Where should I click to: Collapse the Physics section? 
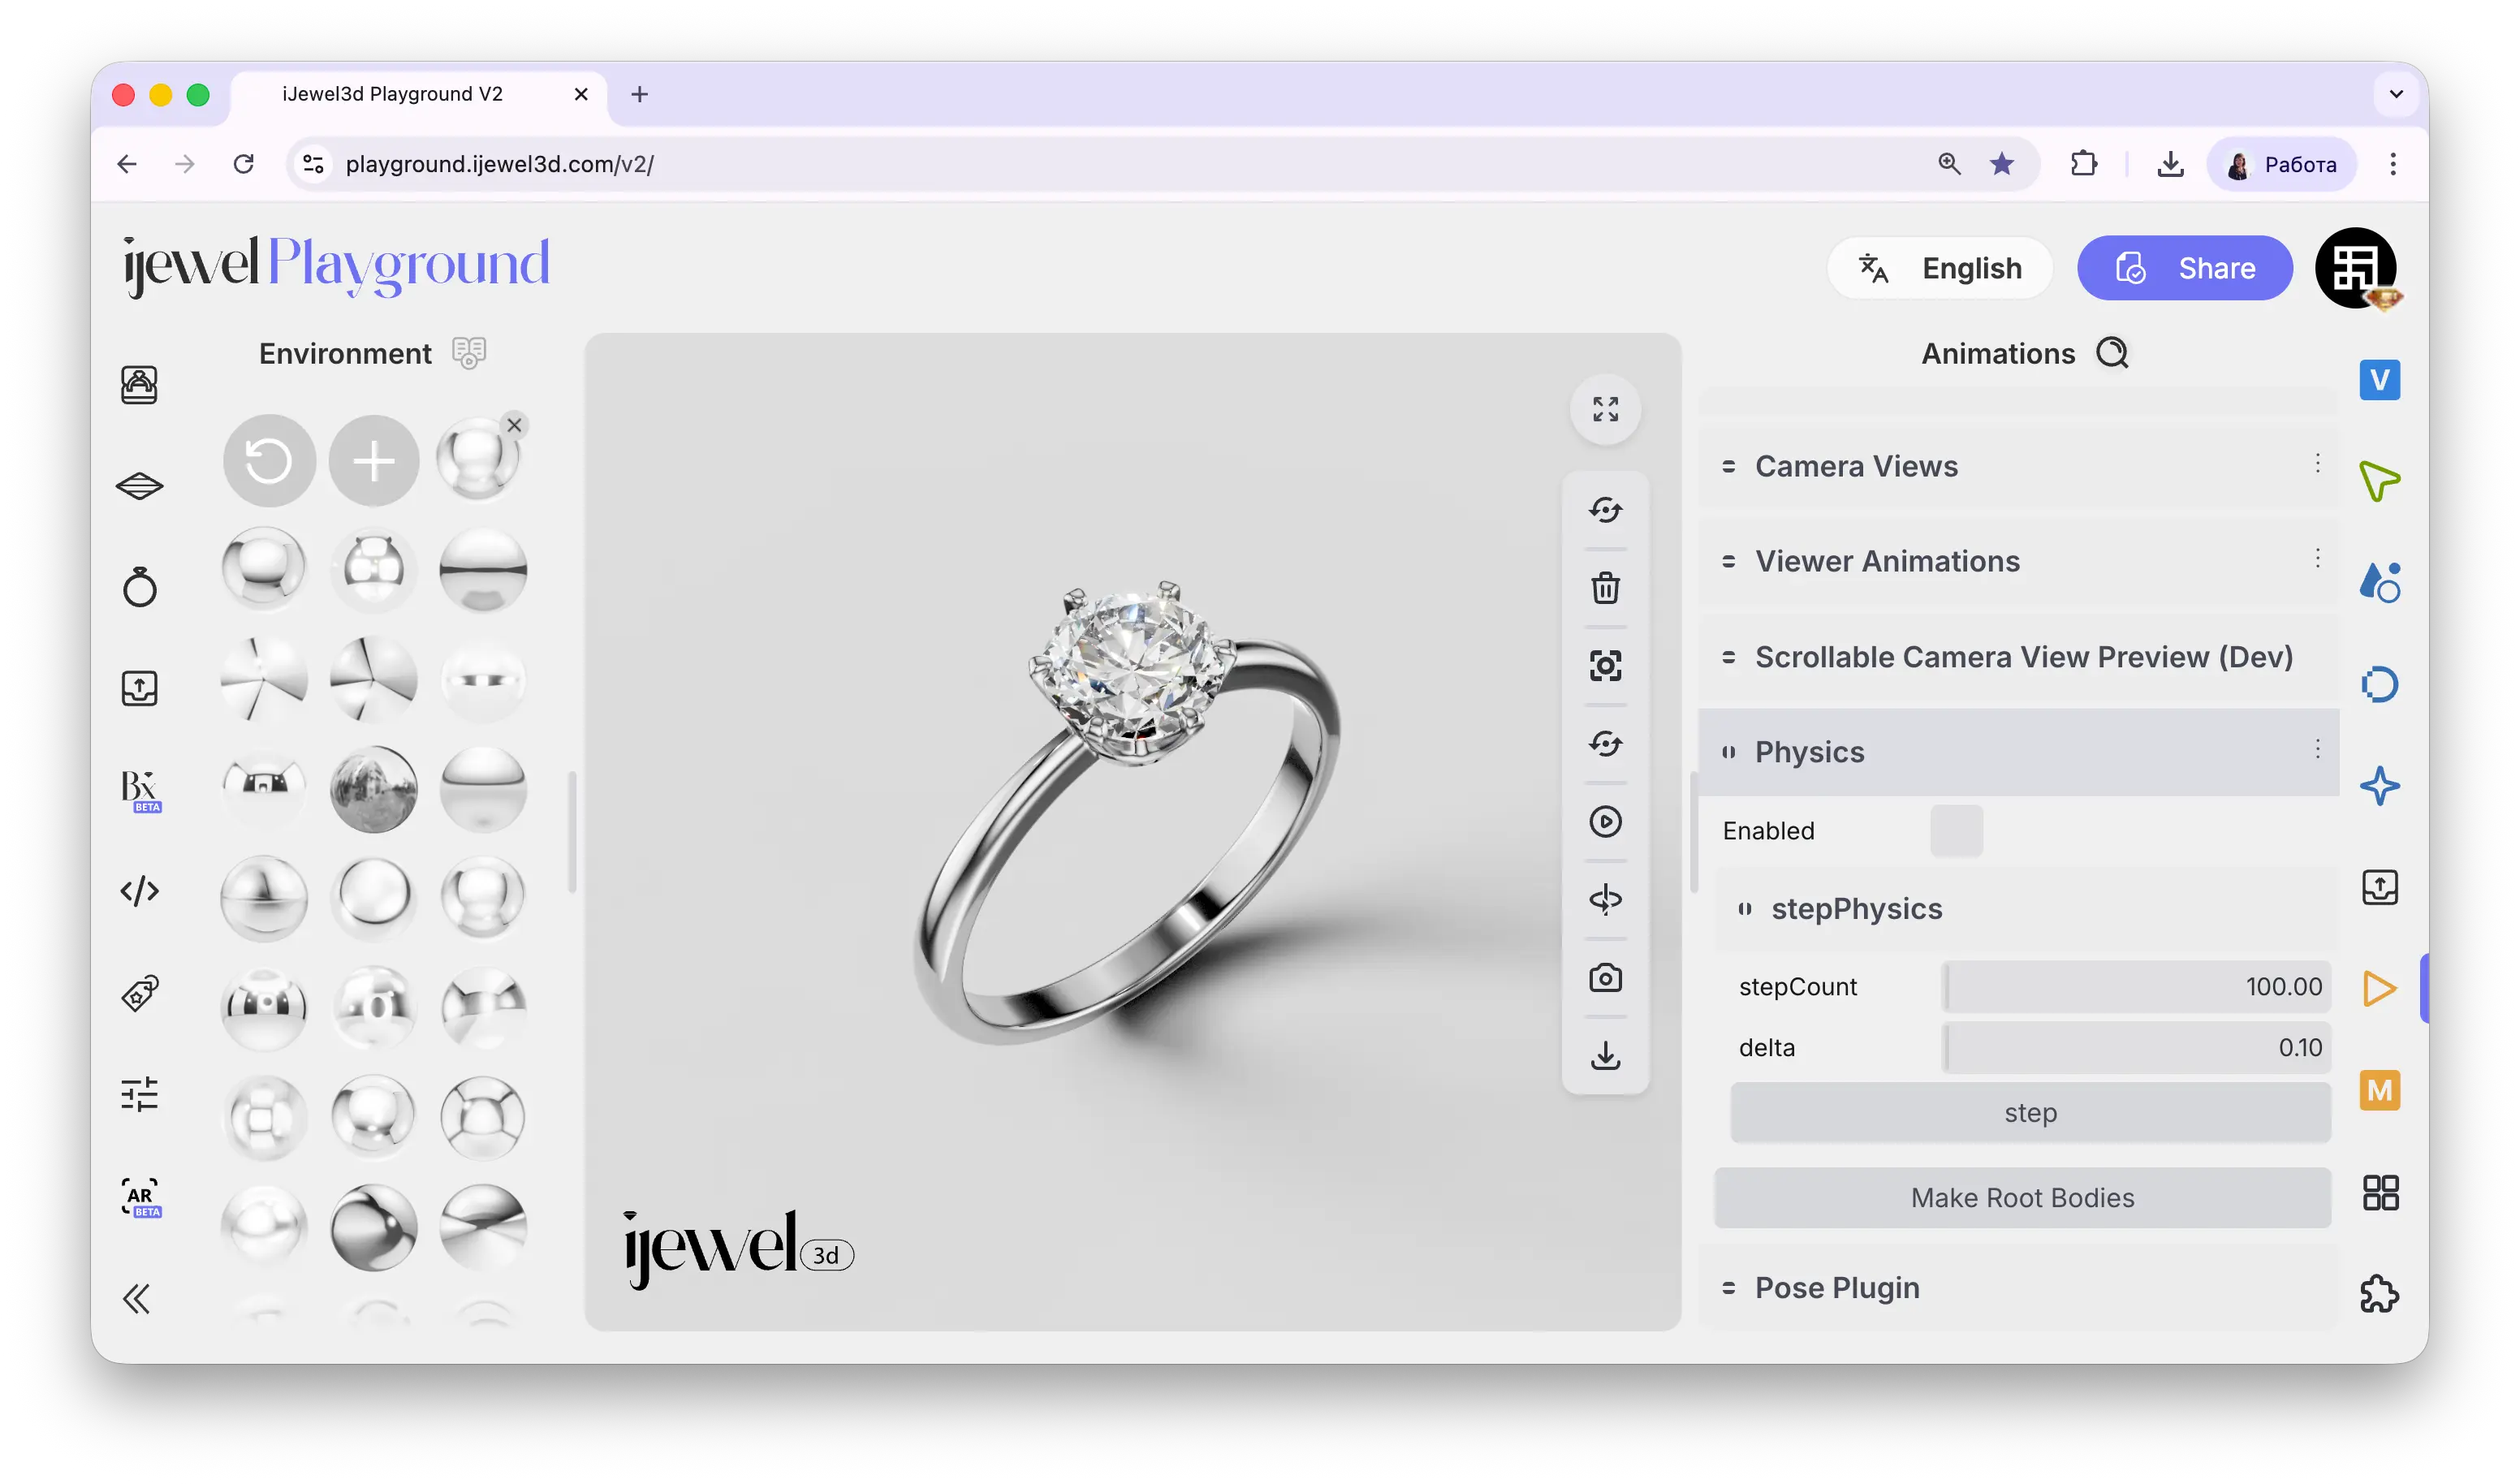[x=2018, y=752]
